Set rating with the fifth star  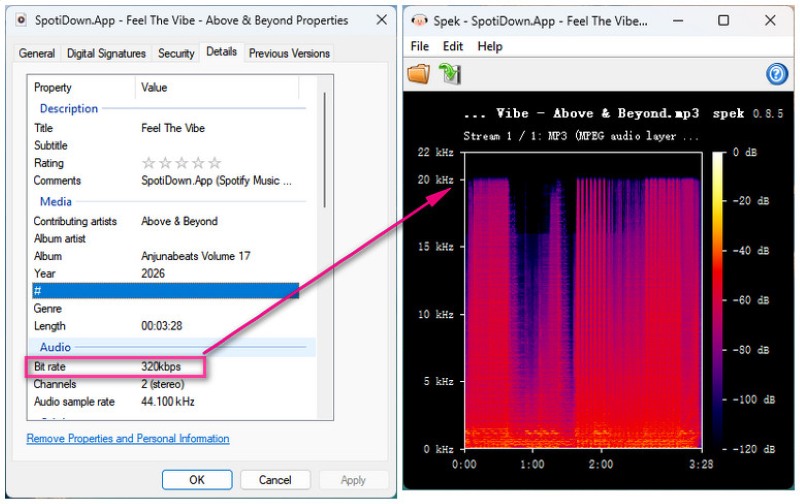coord(215,163)
